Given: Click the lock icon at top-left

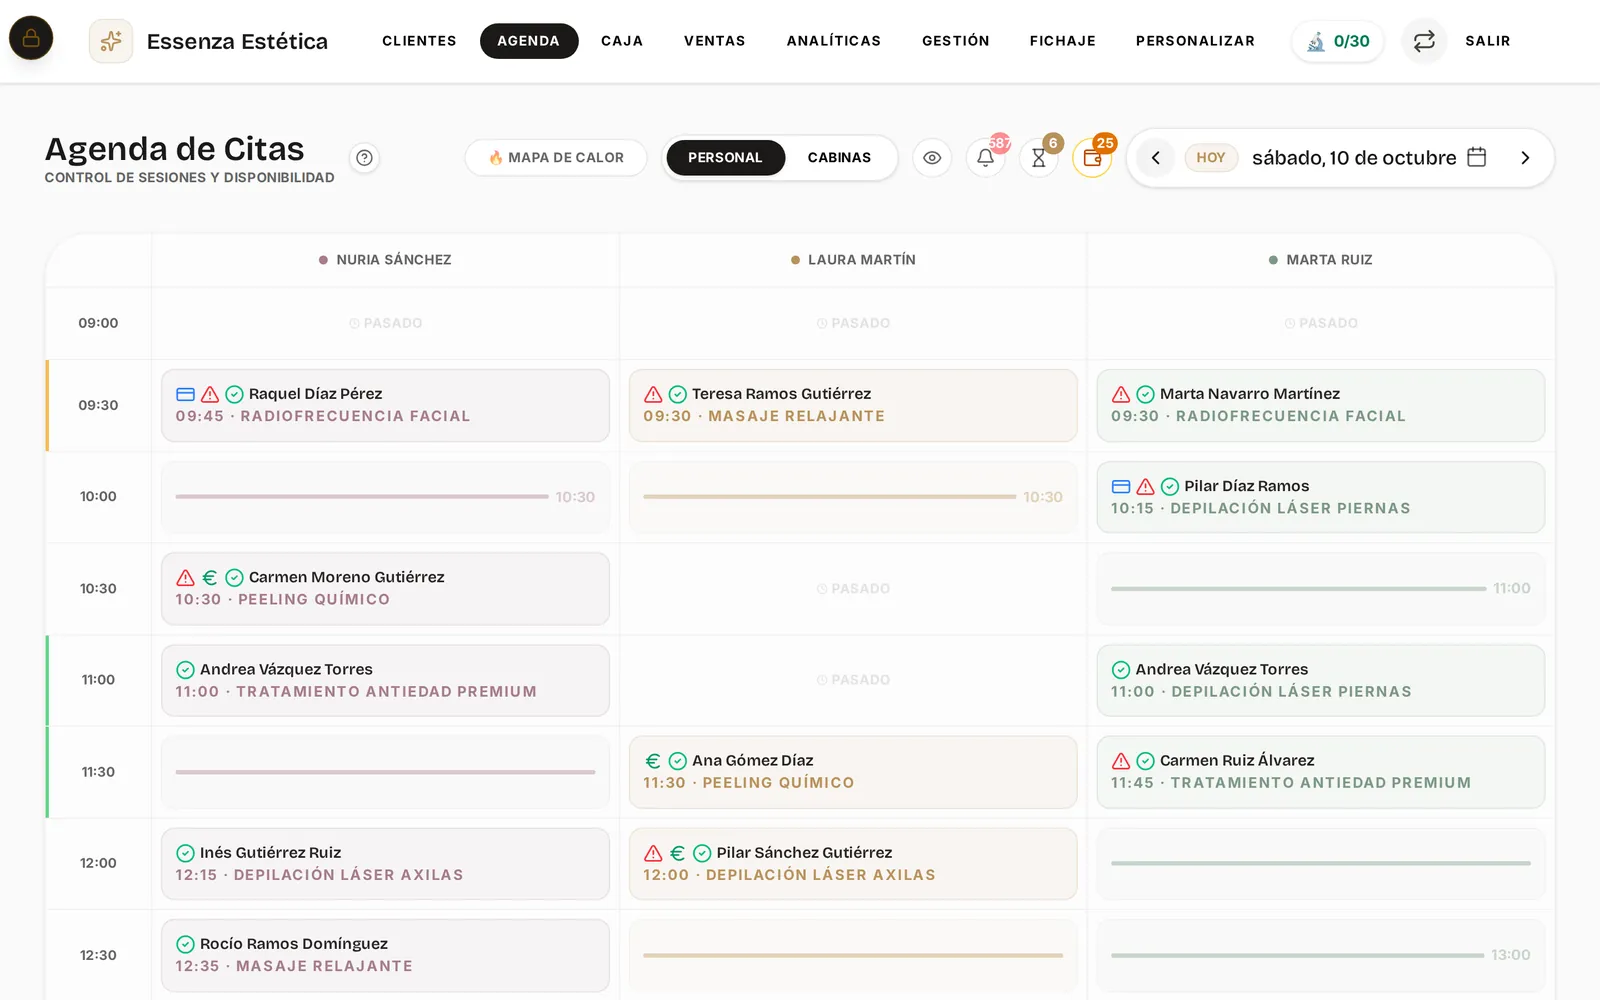Looking at the screenshot, I should click(x=31, y=38).
